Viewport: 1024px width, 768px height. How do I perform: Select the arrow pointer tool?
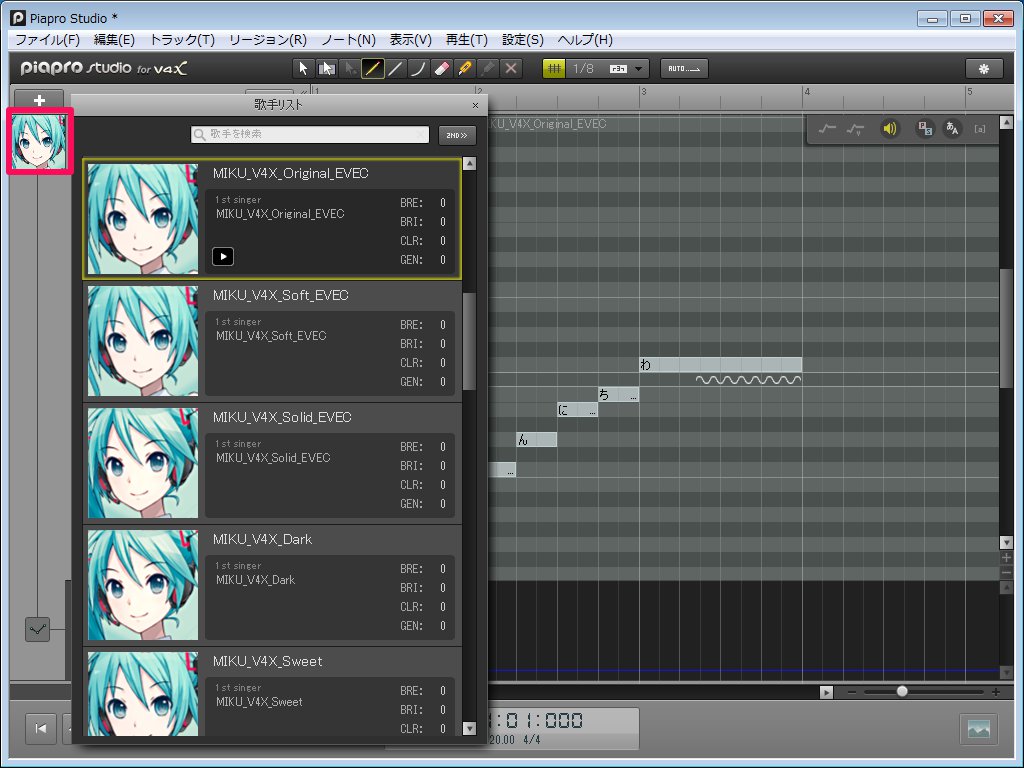[302, 69]
